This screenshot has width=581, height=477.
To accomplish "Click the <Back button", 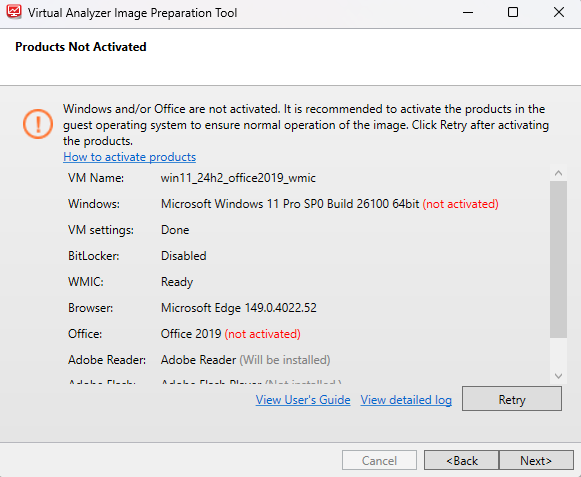I will [x=462, y=460].
